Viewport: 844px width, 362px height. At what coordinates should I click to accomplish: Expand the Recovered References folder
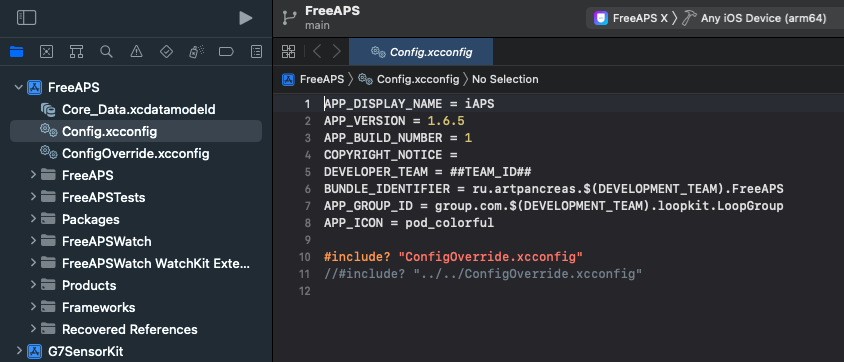33,329
